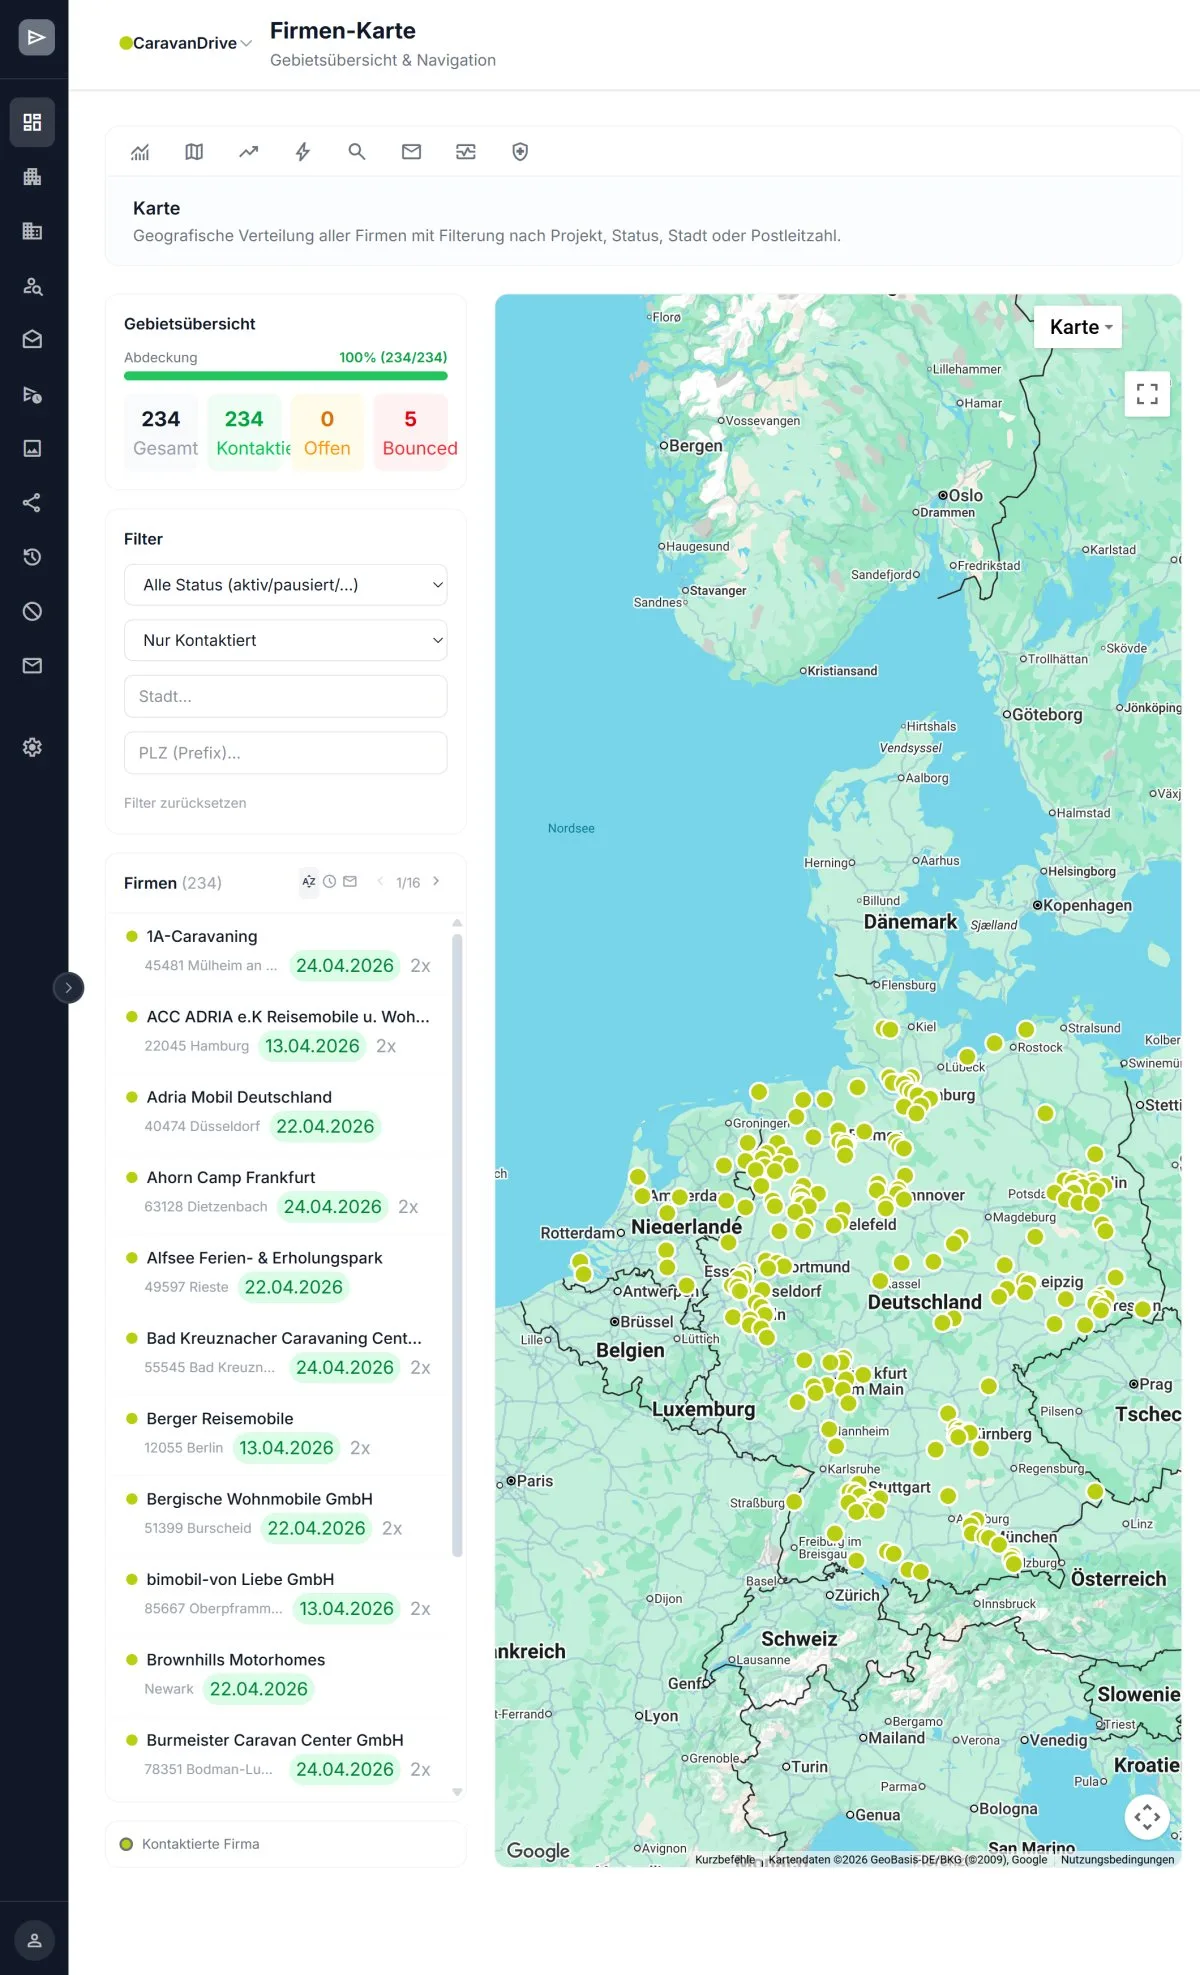This screenshot has height=1975, width=1200.
Task: Click the map marker next to Kiel
Action: [888, 1029]
